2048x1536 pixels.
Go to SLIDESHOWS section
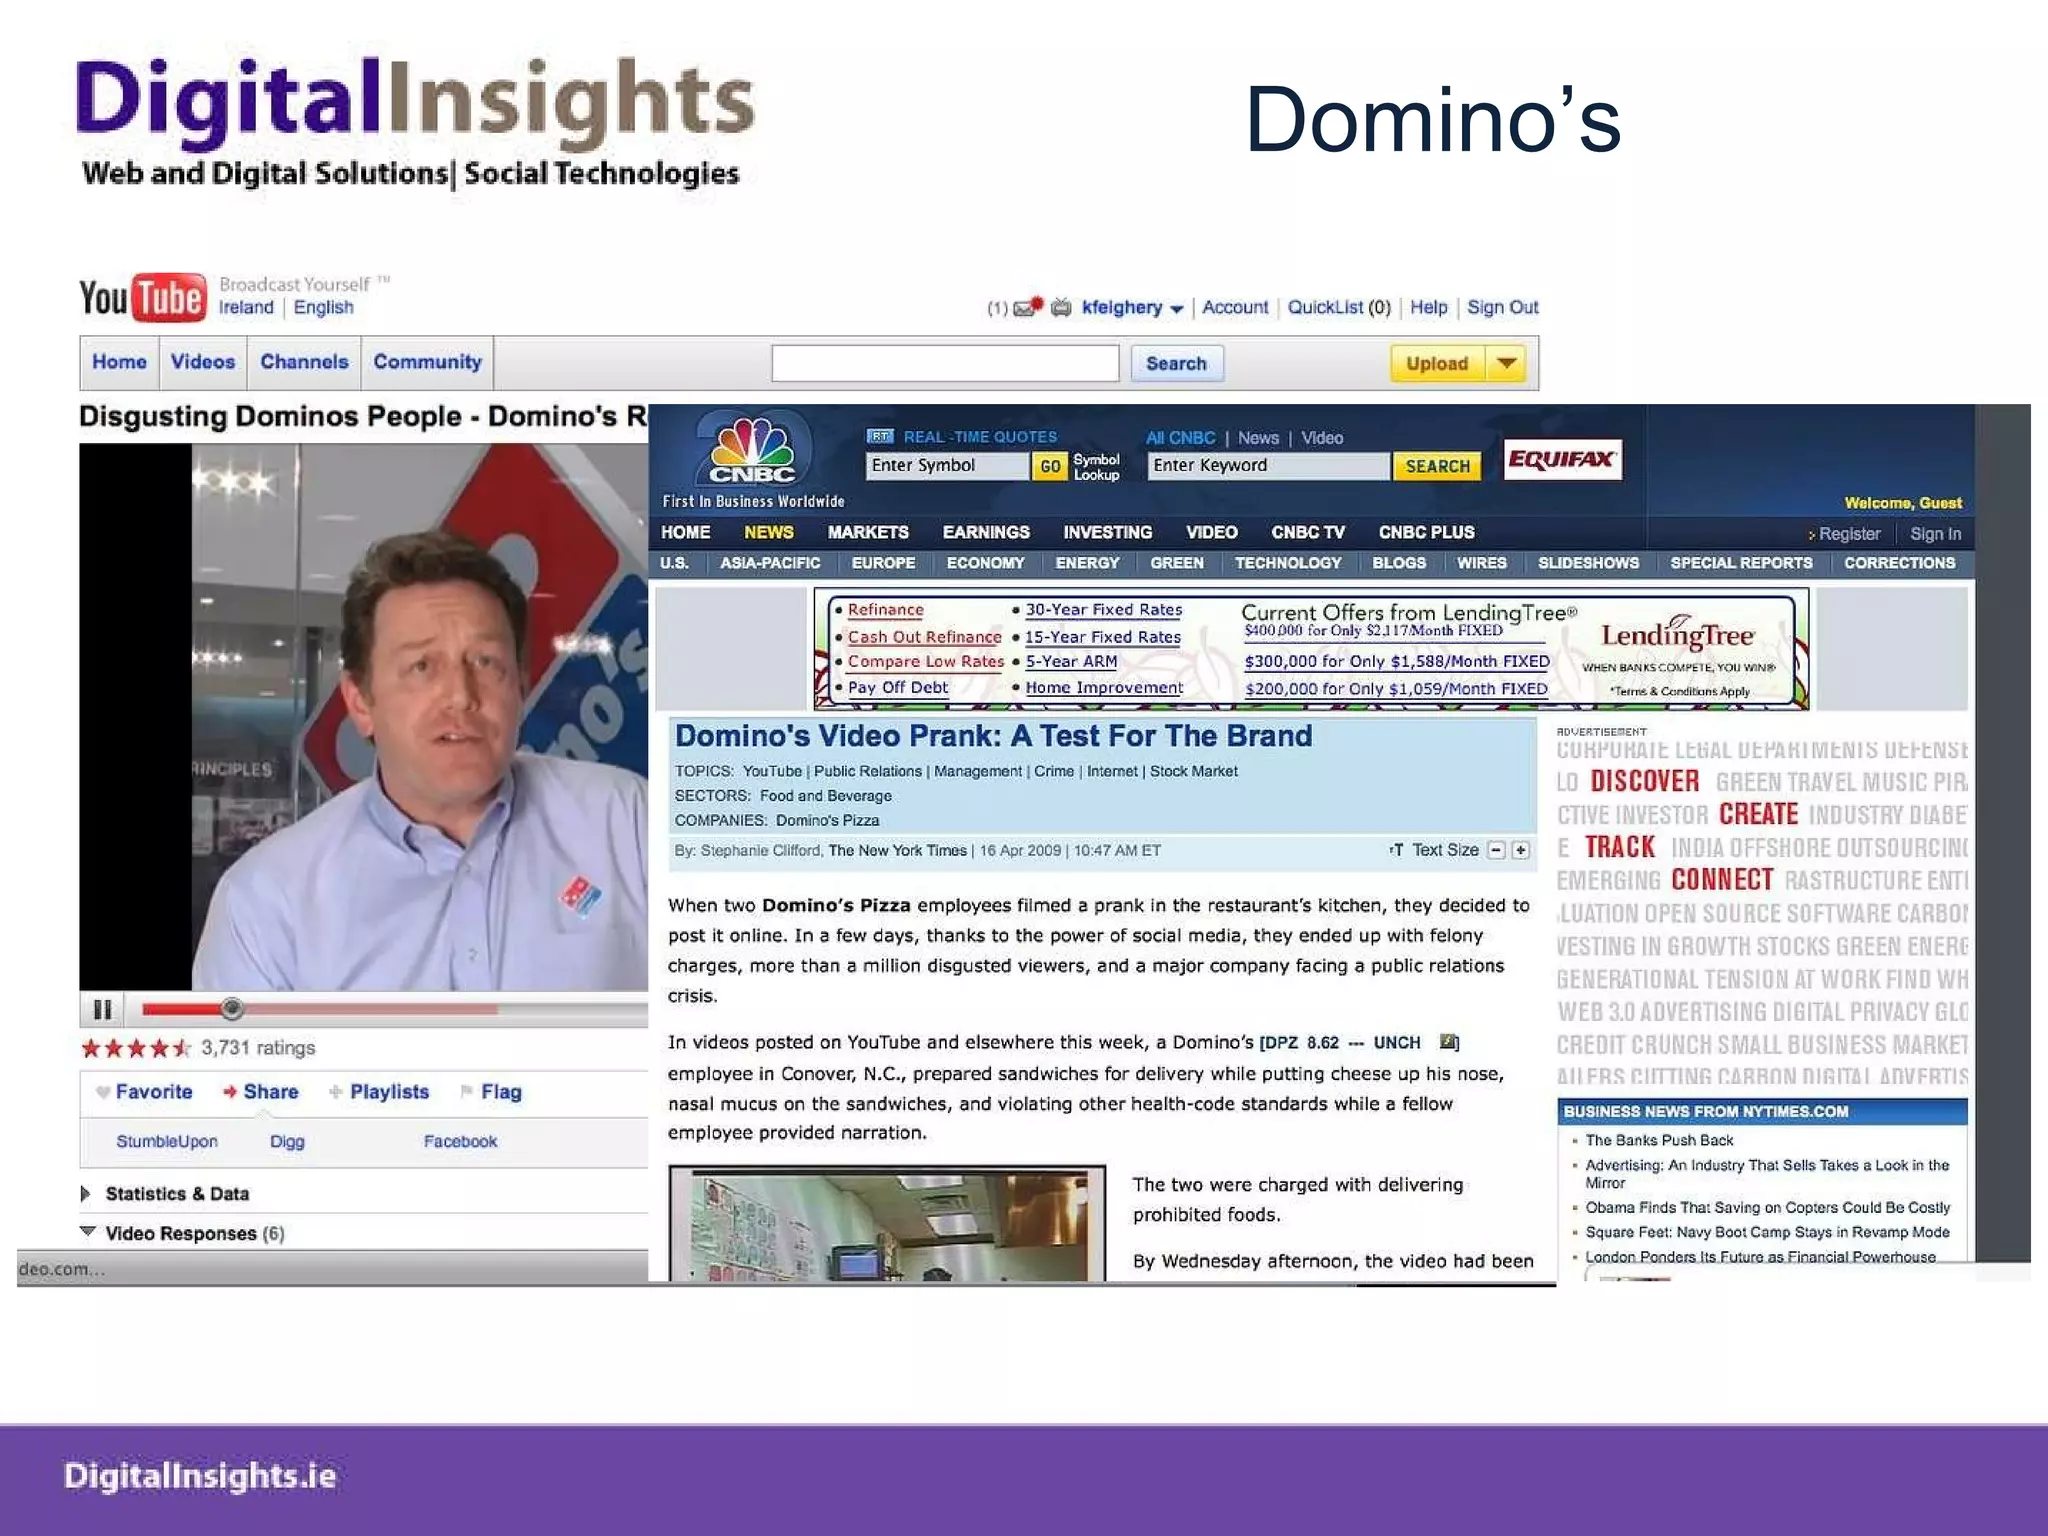coord(1589,563)
